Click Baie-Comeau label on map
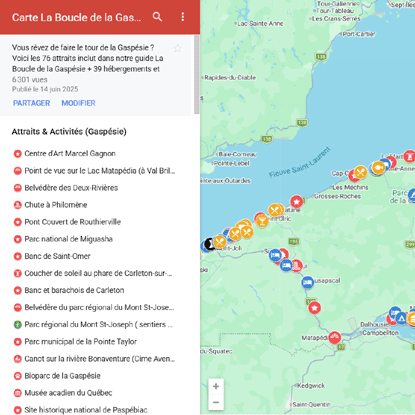The height and width of the screenshot is (415, 415). point(238,154)
